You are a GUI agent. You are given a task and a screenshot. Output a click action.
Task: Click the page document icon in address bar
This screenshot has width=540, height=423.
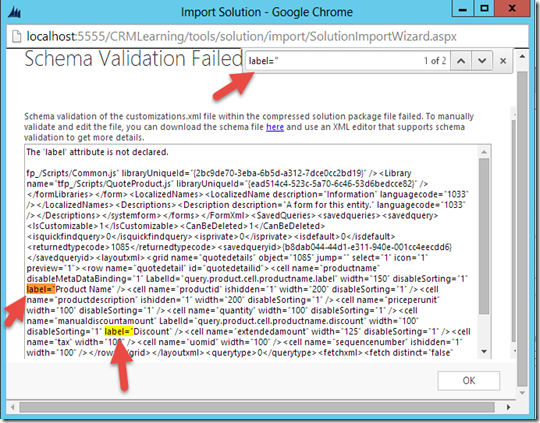click(16, 36)
